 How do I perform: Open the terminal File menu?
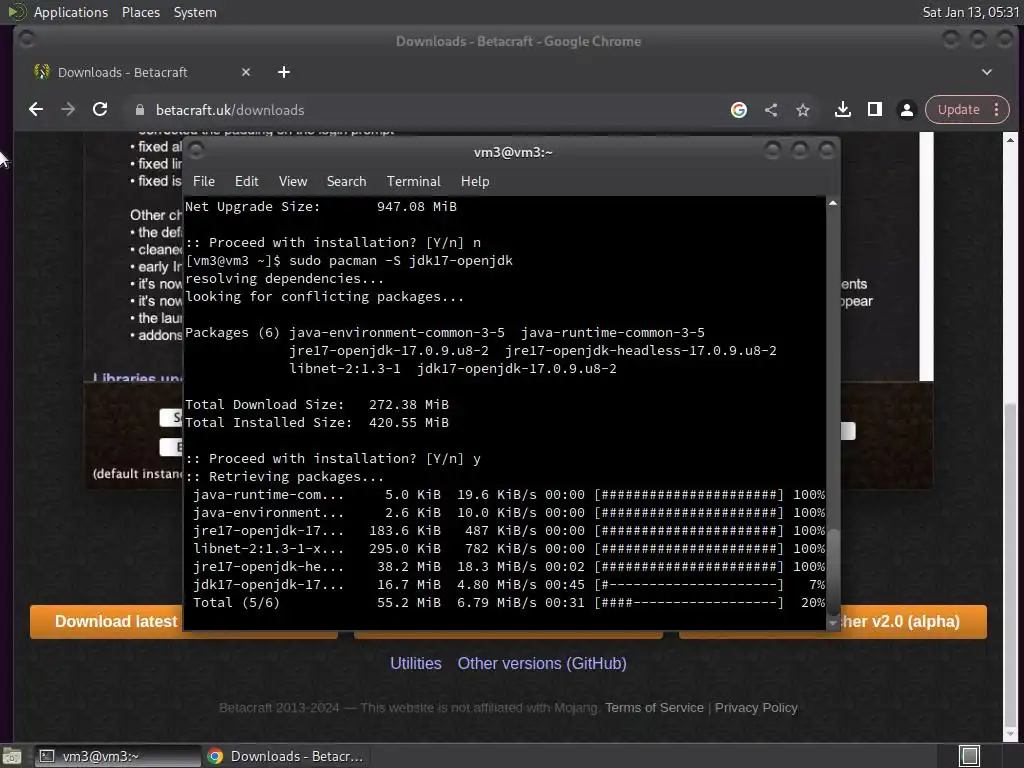(204, 181)
